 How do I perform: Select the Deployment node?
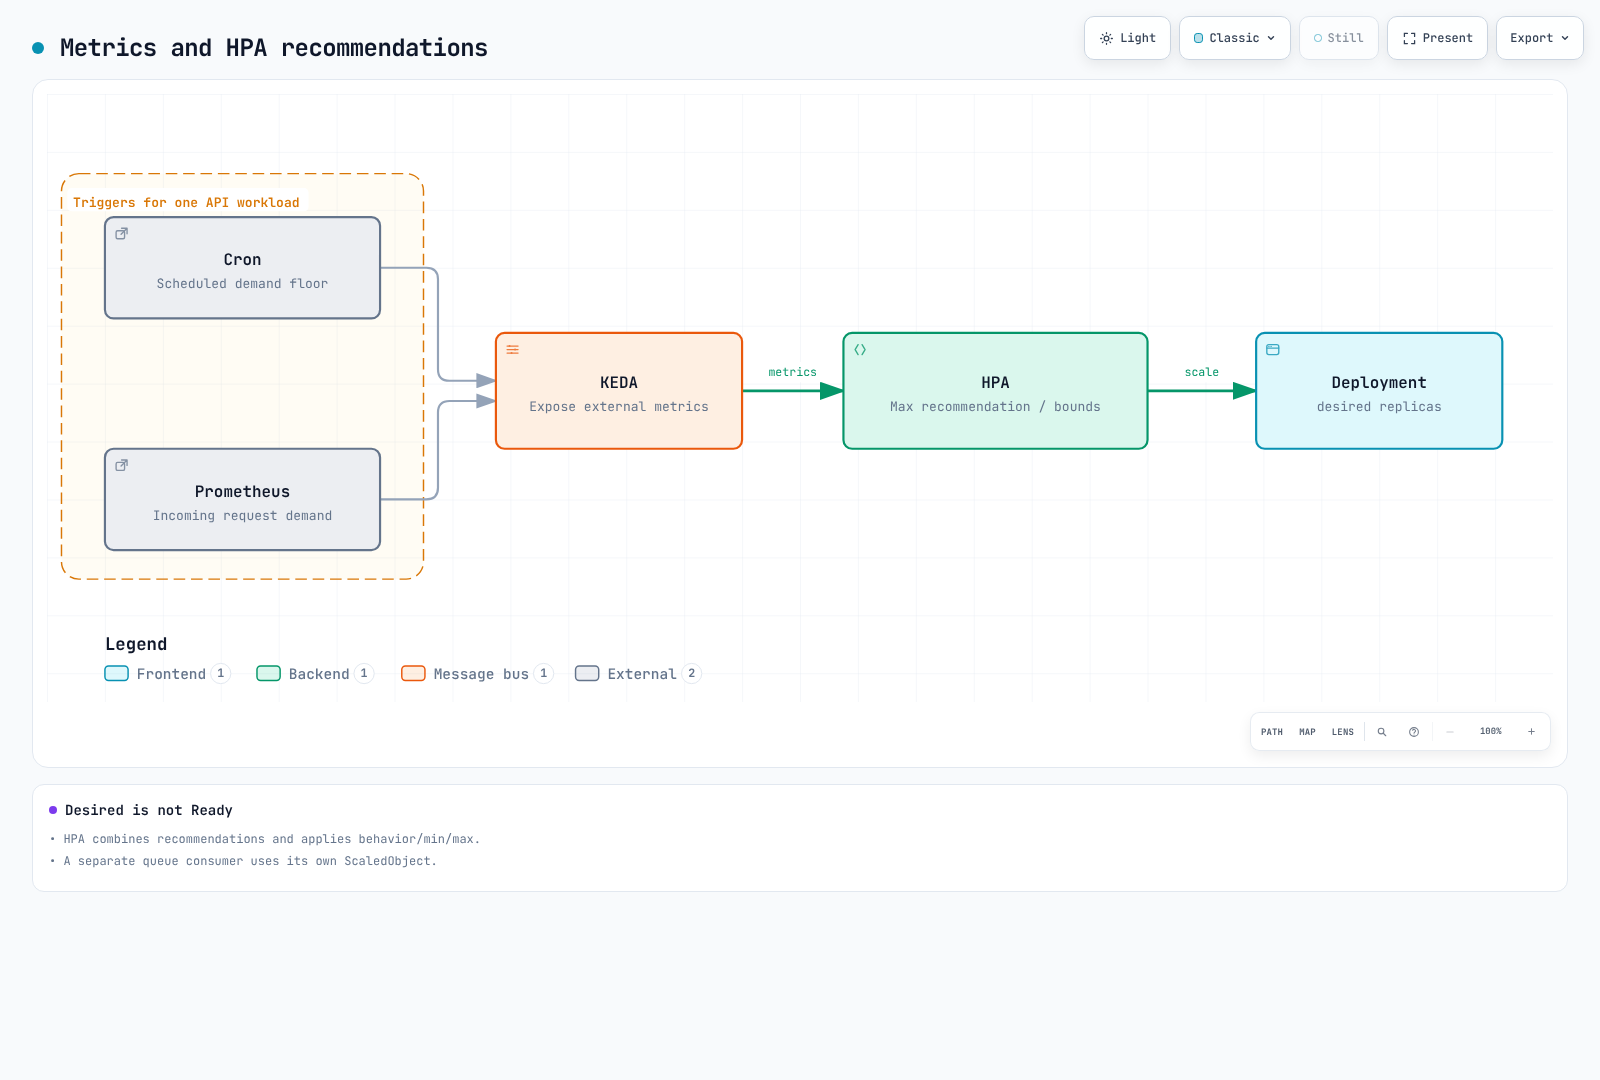pos(1379,391)
